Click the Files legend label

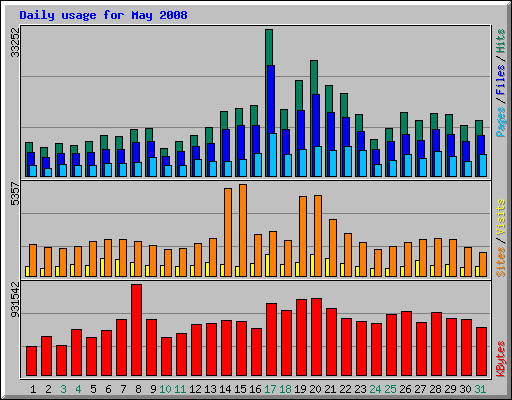pos(501,80)
